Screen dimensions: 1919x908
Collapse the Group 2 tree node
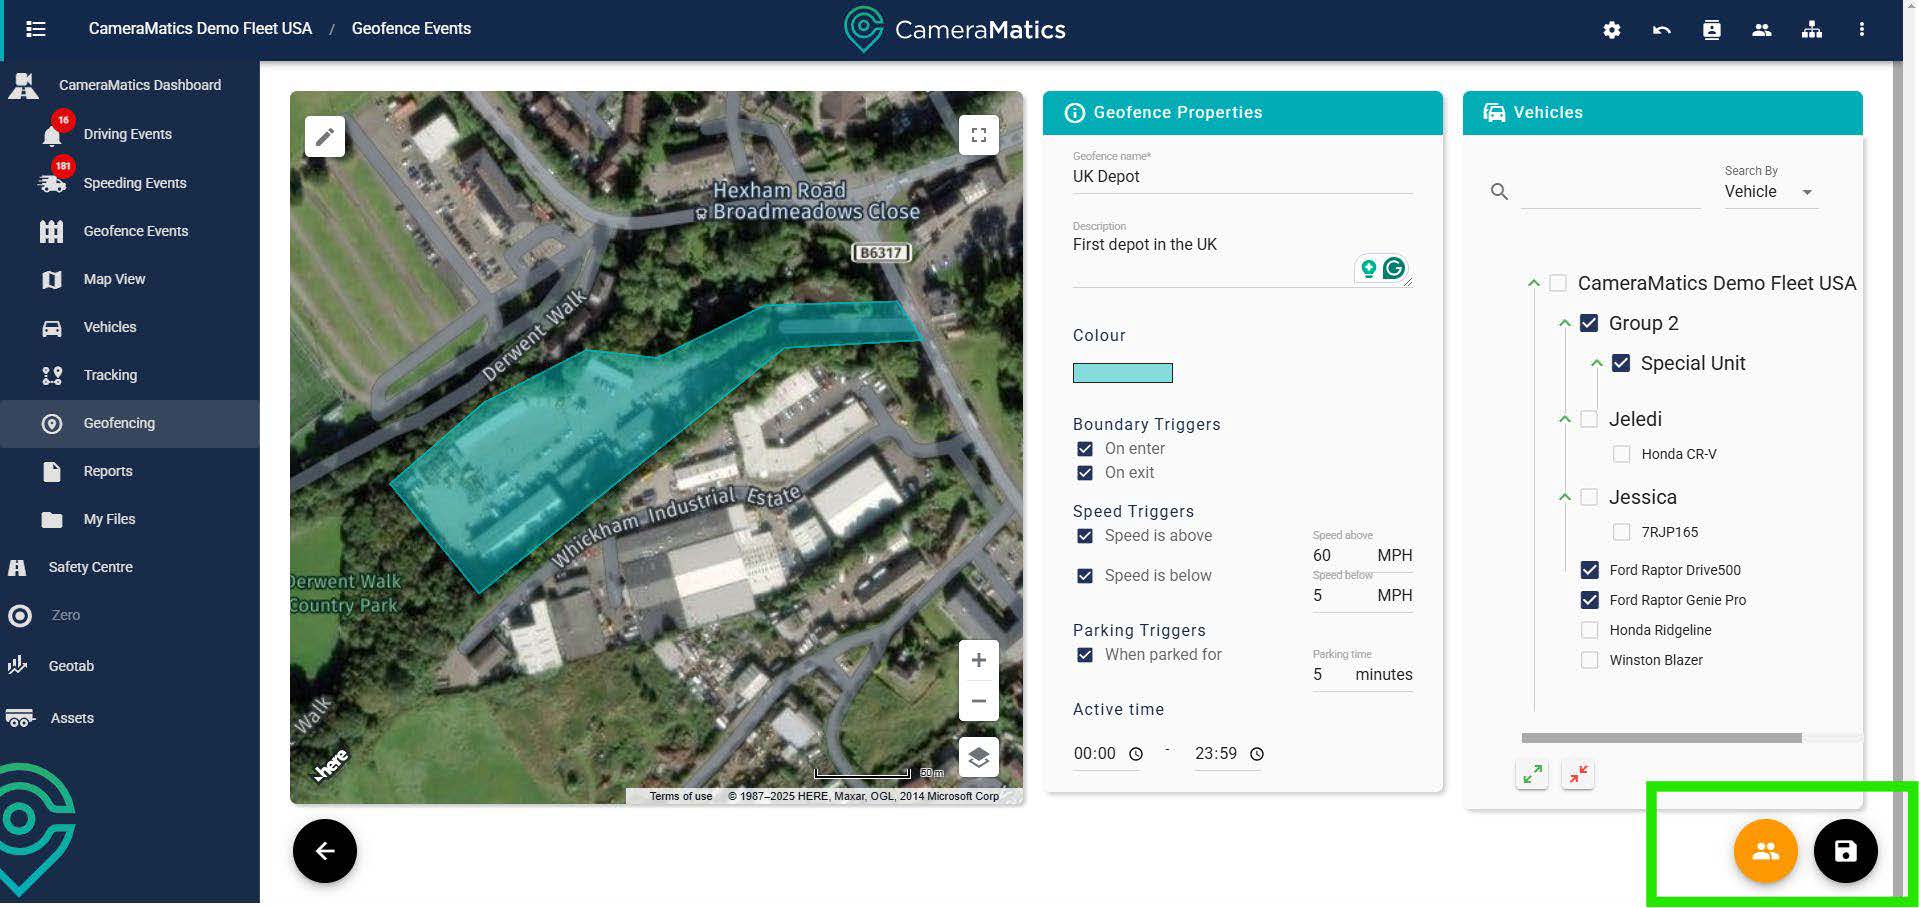[x=1565, y=323]
